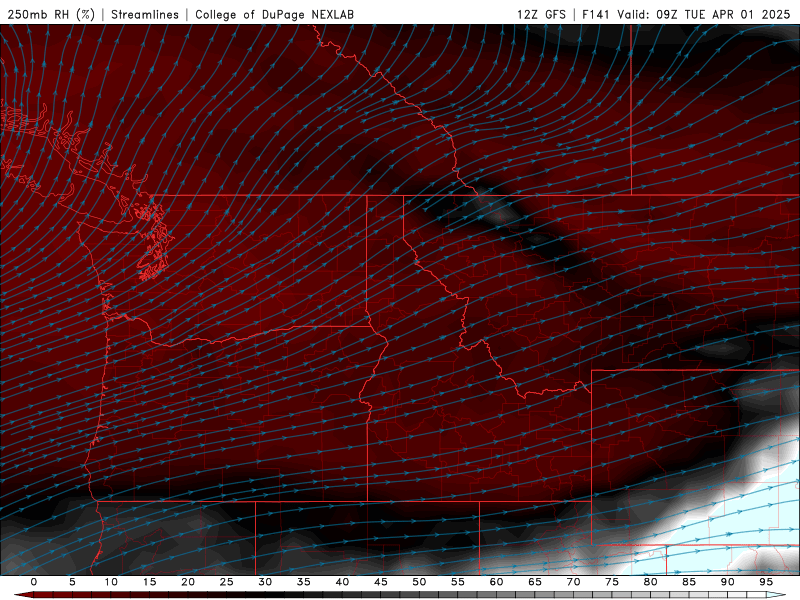Screen dimensions: 800x600
Task: Click the colorbar label "85"
Action: (x=689, y=582)
